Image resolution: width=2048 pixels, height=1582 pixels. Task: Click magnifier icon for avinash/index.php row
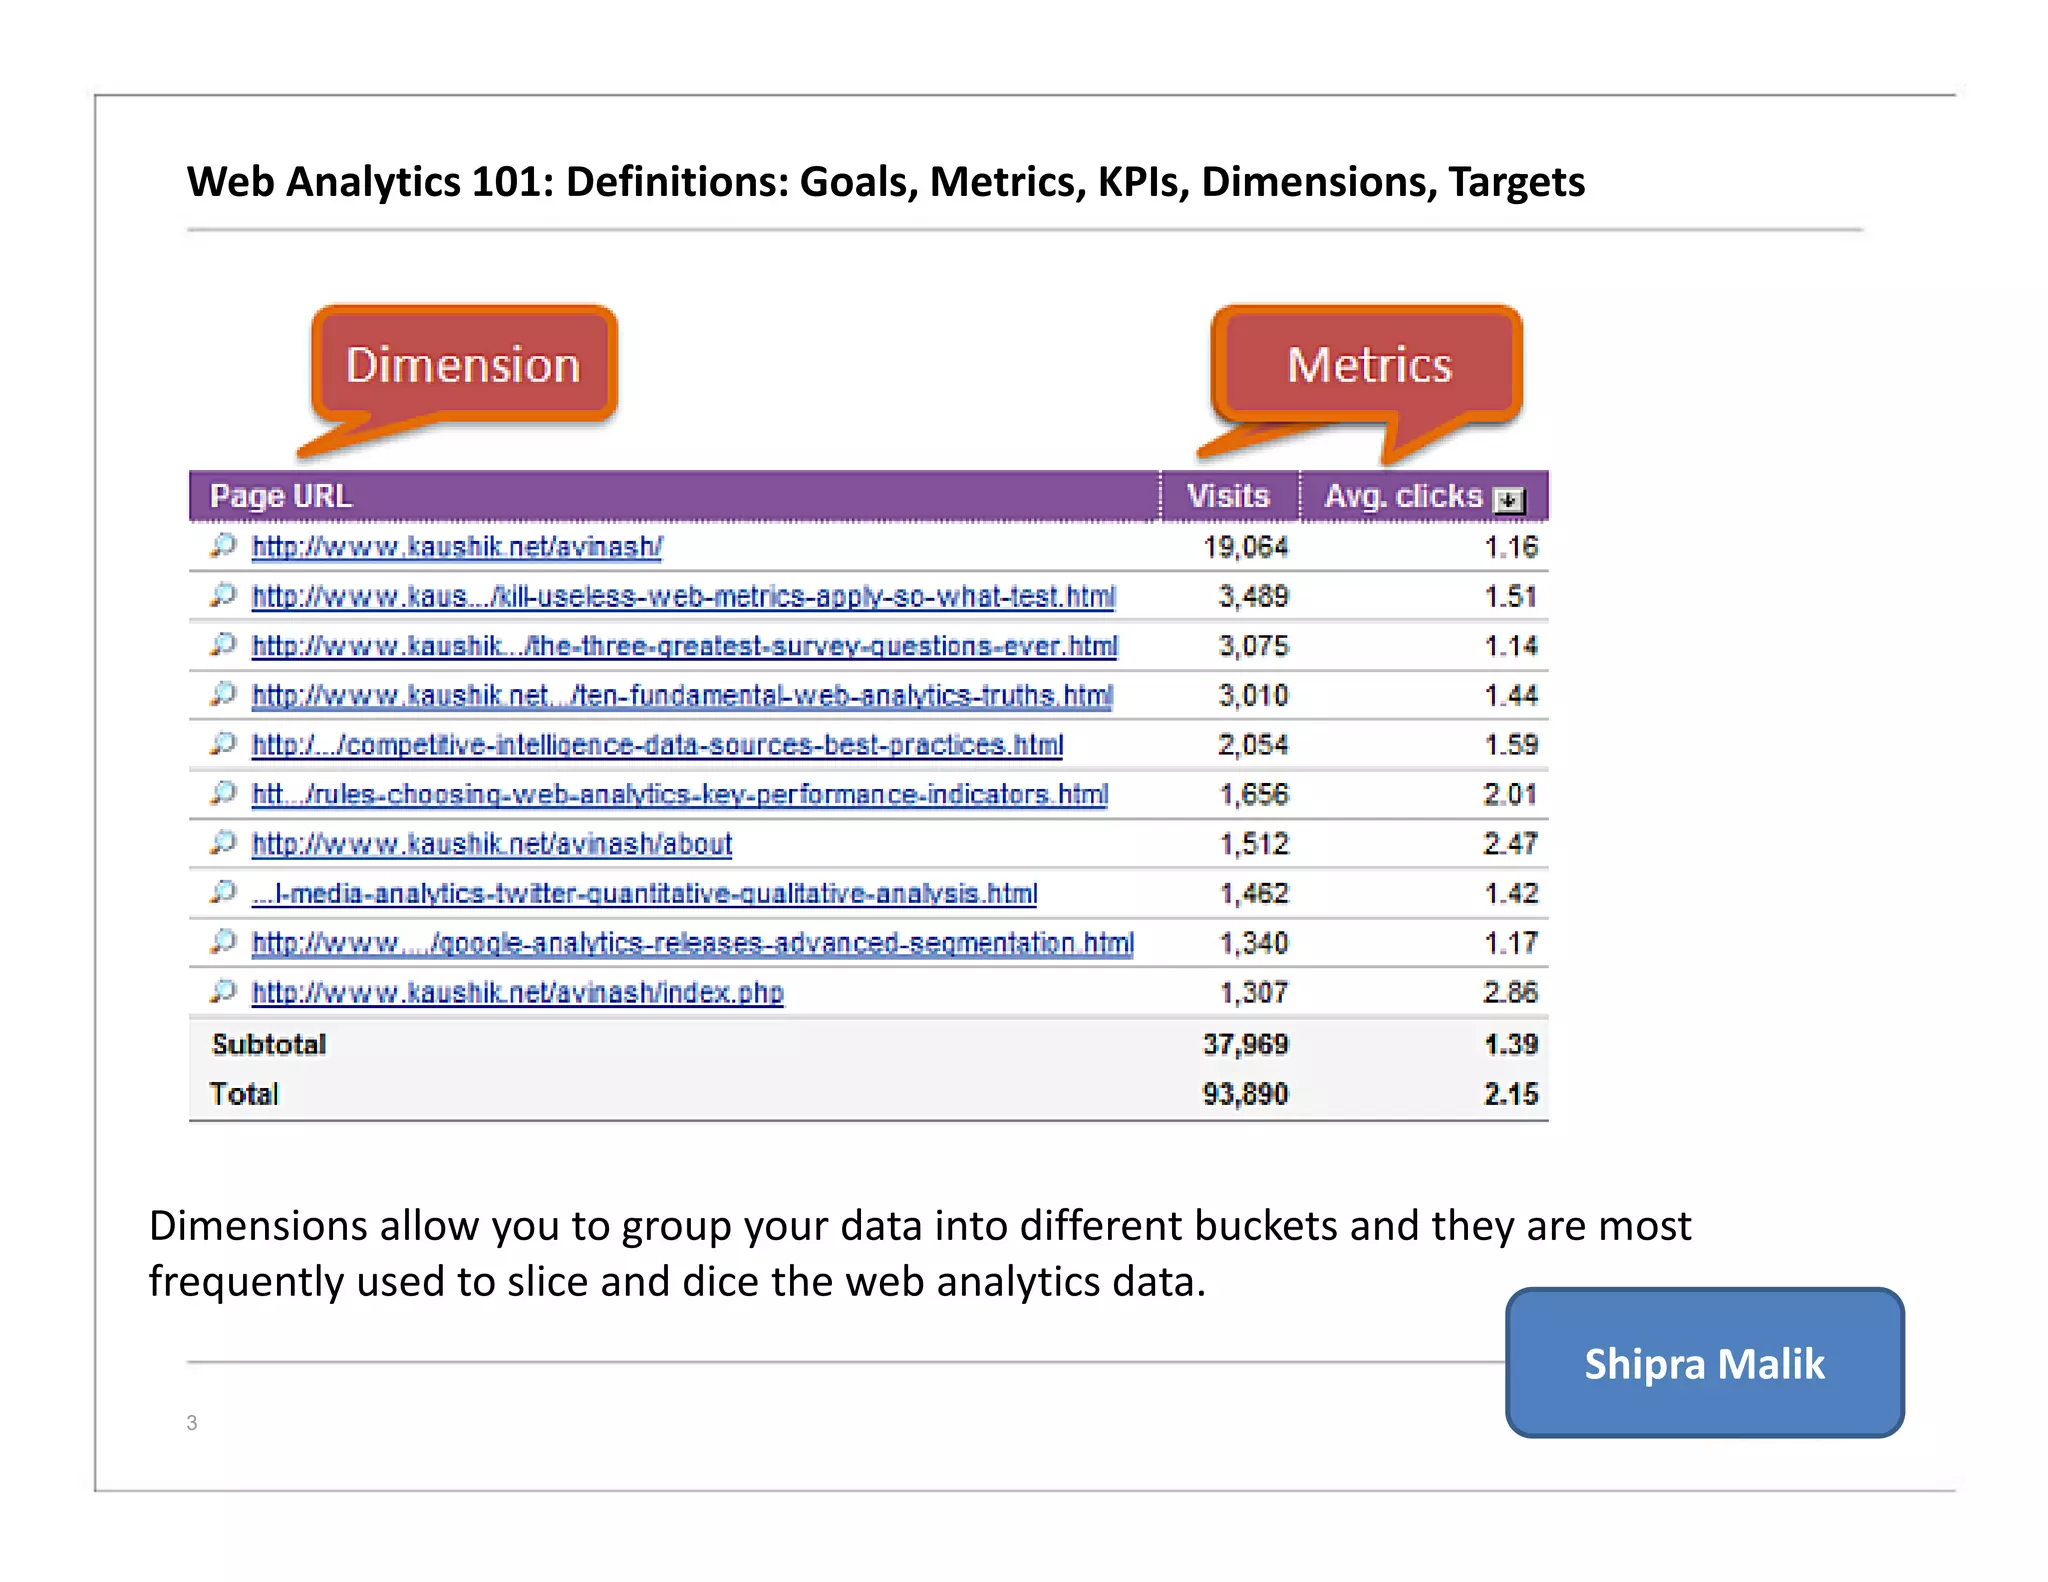pyautogui.click(x=223, y=992)
